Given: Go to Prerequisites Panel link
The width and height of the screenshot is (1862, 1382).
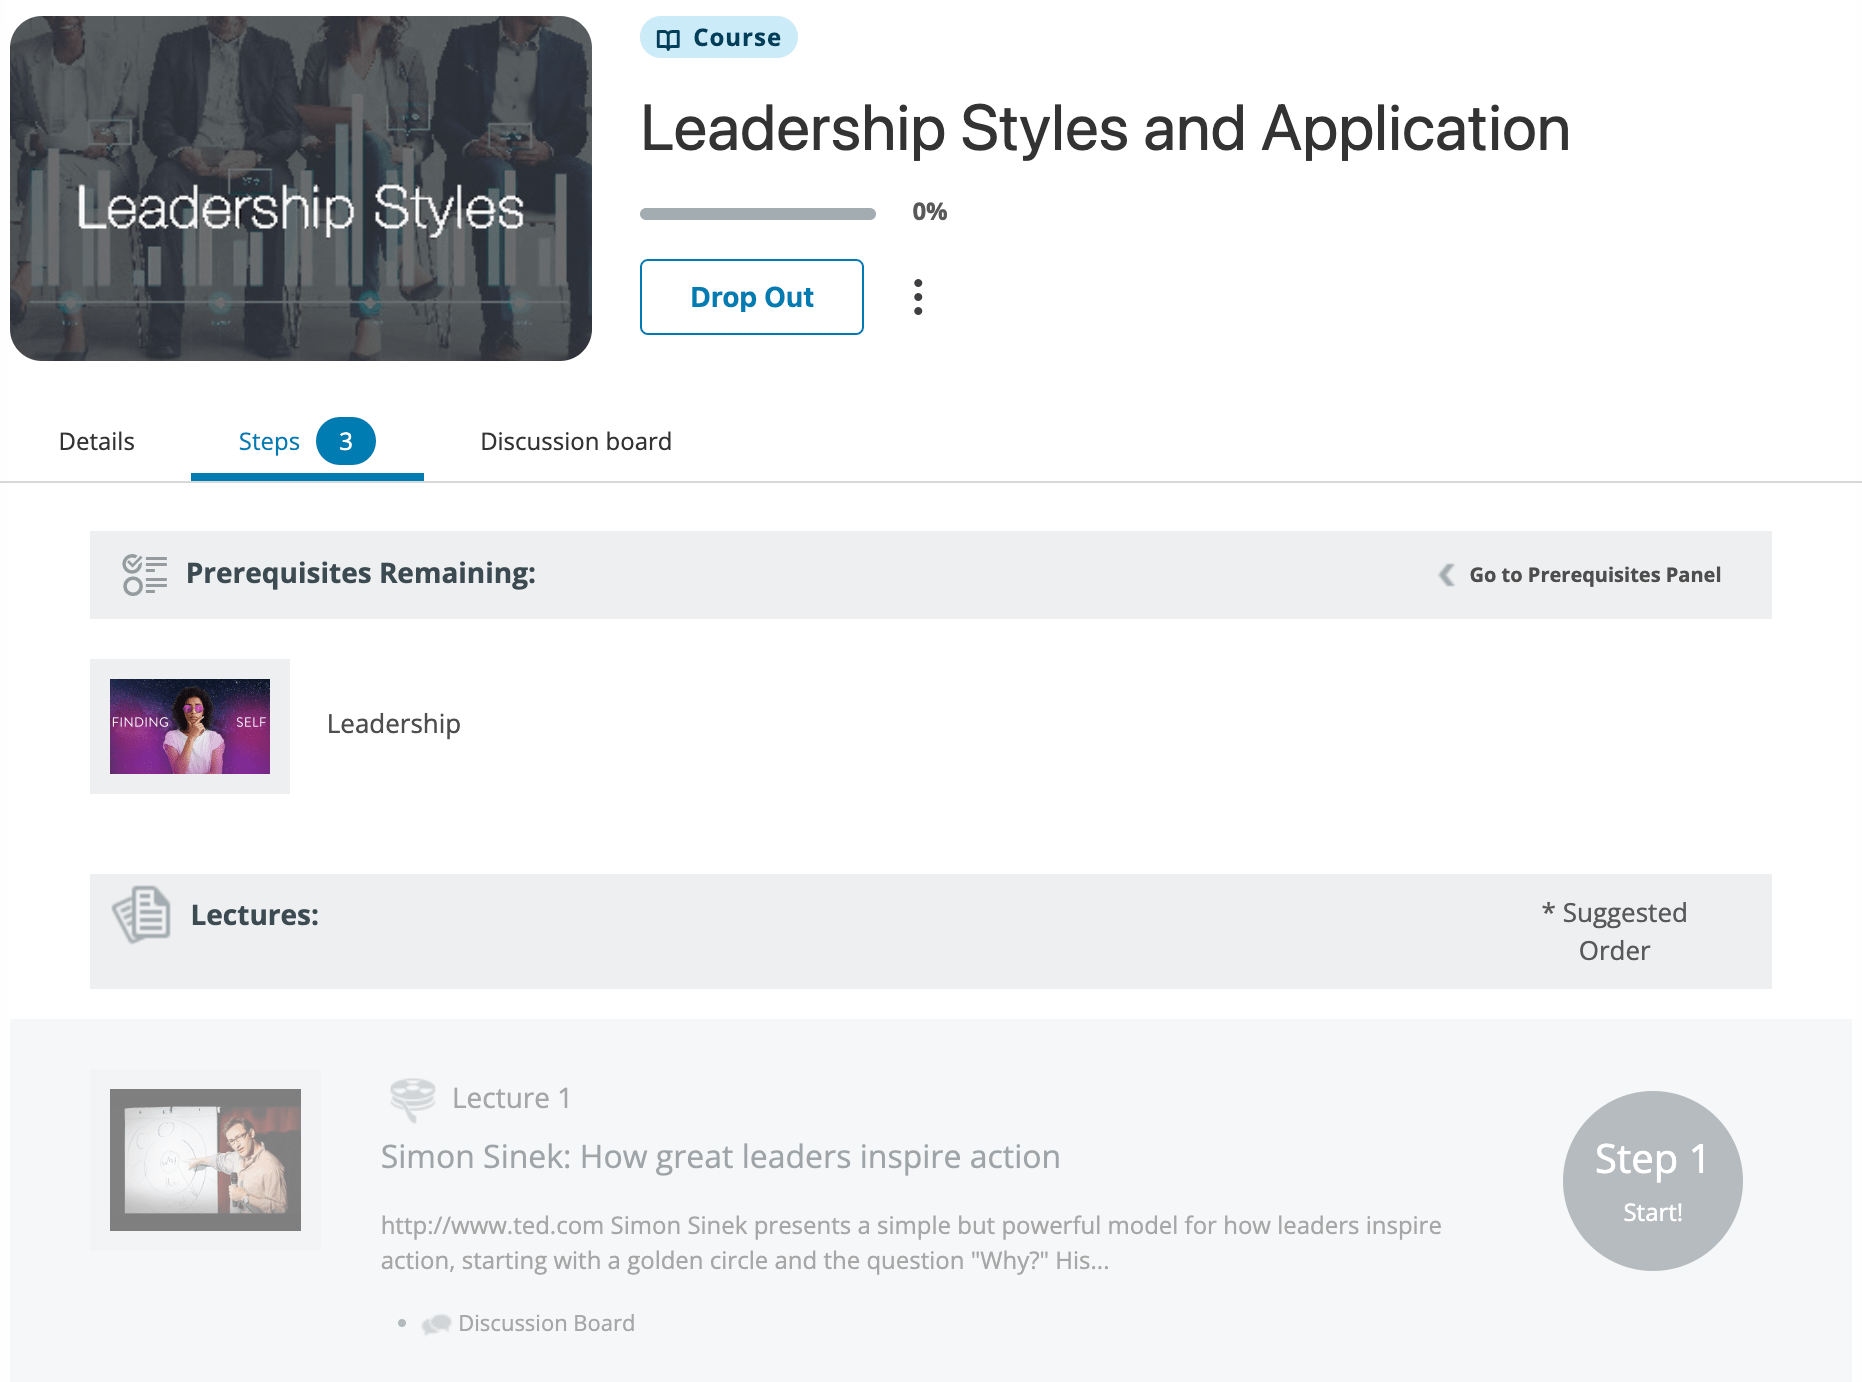Looking at the screenshot, I should click(x=1594, y=575).
